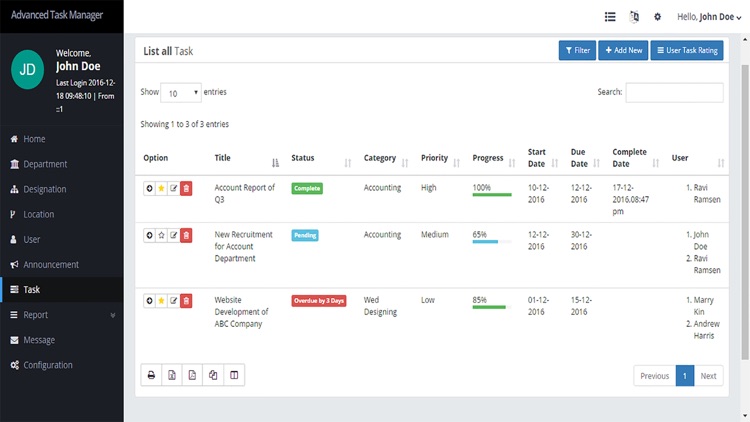Viewport: 750px width, 422px height.
Task: Edit the Website Development of ABC Company task
Action: pyautogui.click(x=174, y=301)
